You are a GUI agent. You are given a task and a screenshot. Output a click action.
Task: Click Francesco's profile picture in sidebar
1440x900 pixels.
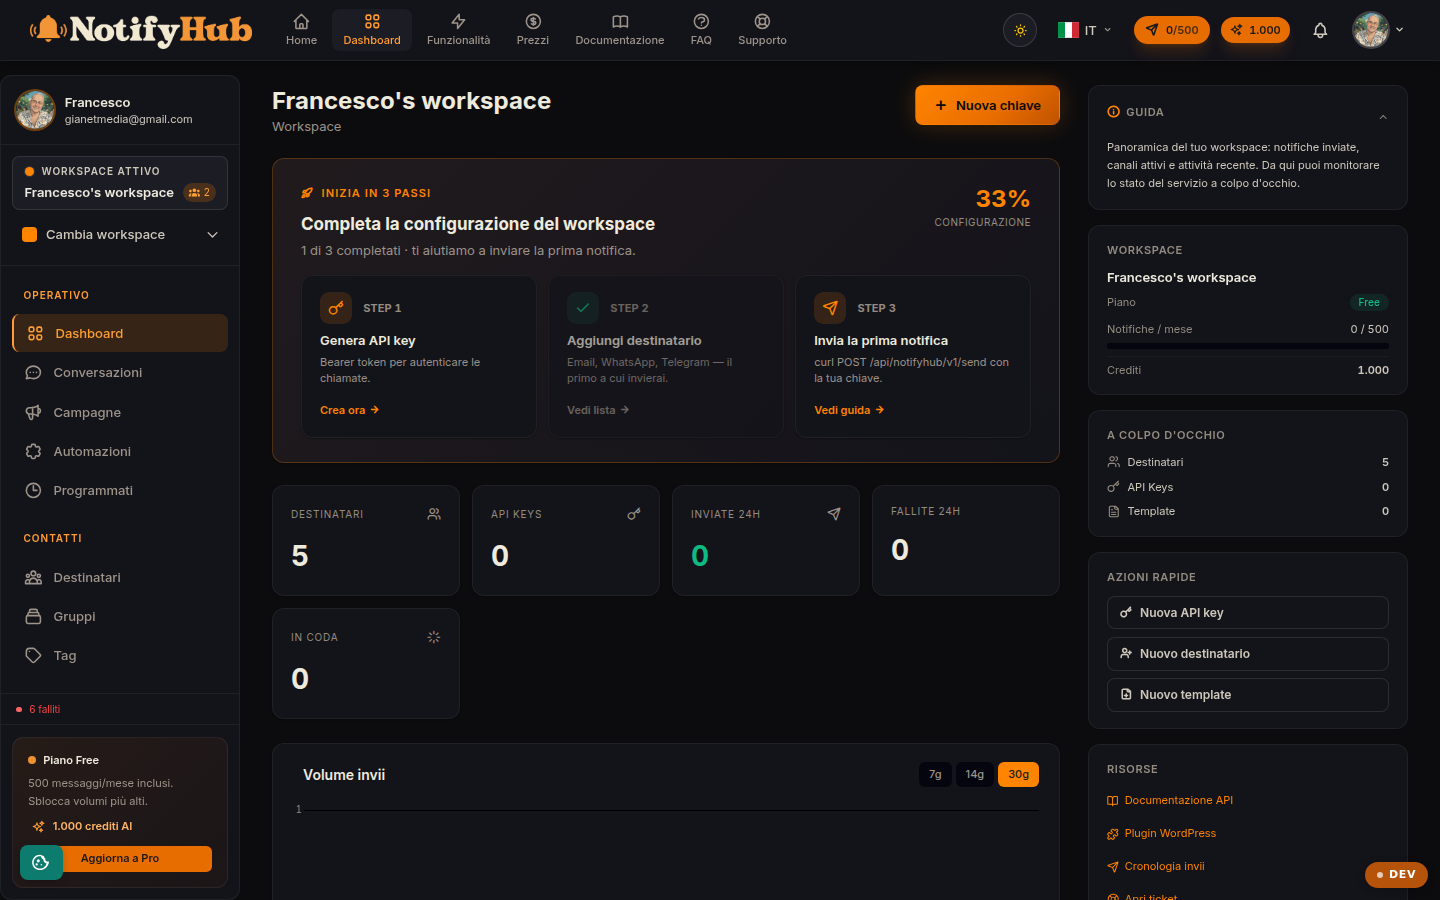[x=35, y=110]
